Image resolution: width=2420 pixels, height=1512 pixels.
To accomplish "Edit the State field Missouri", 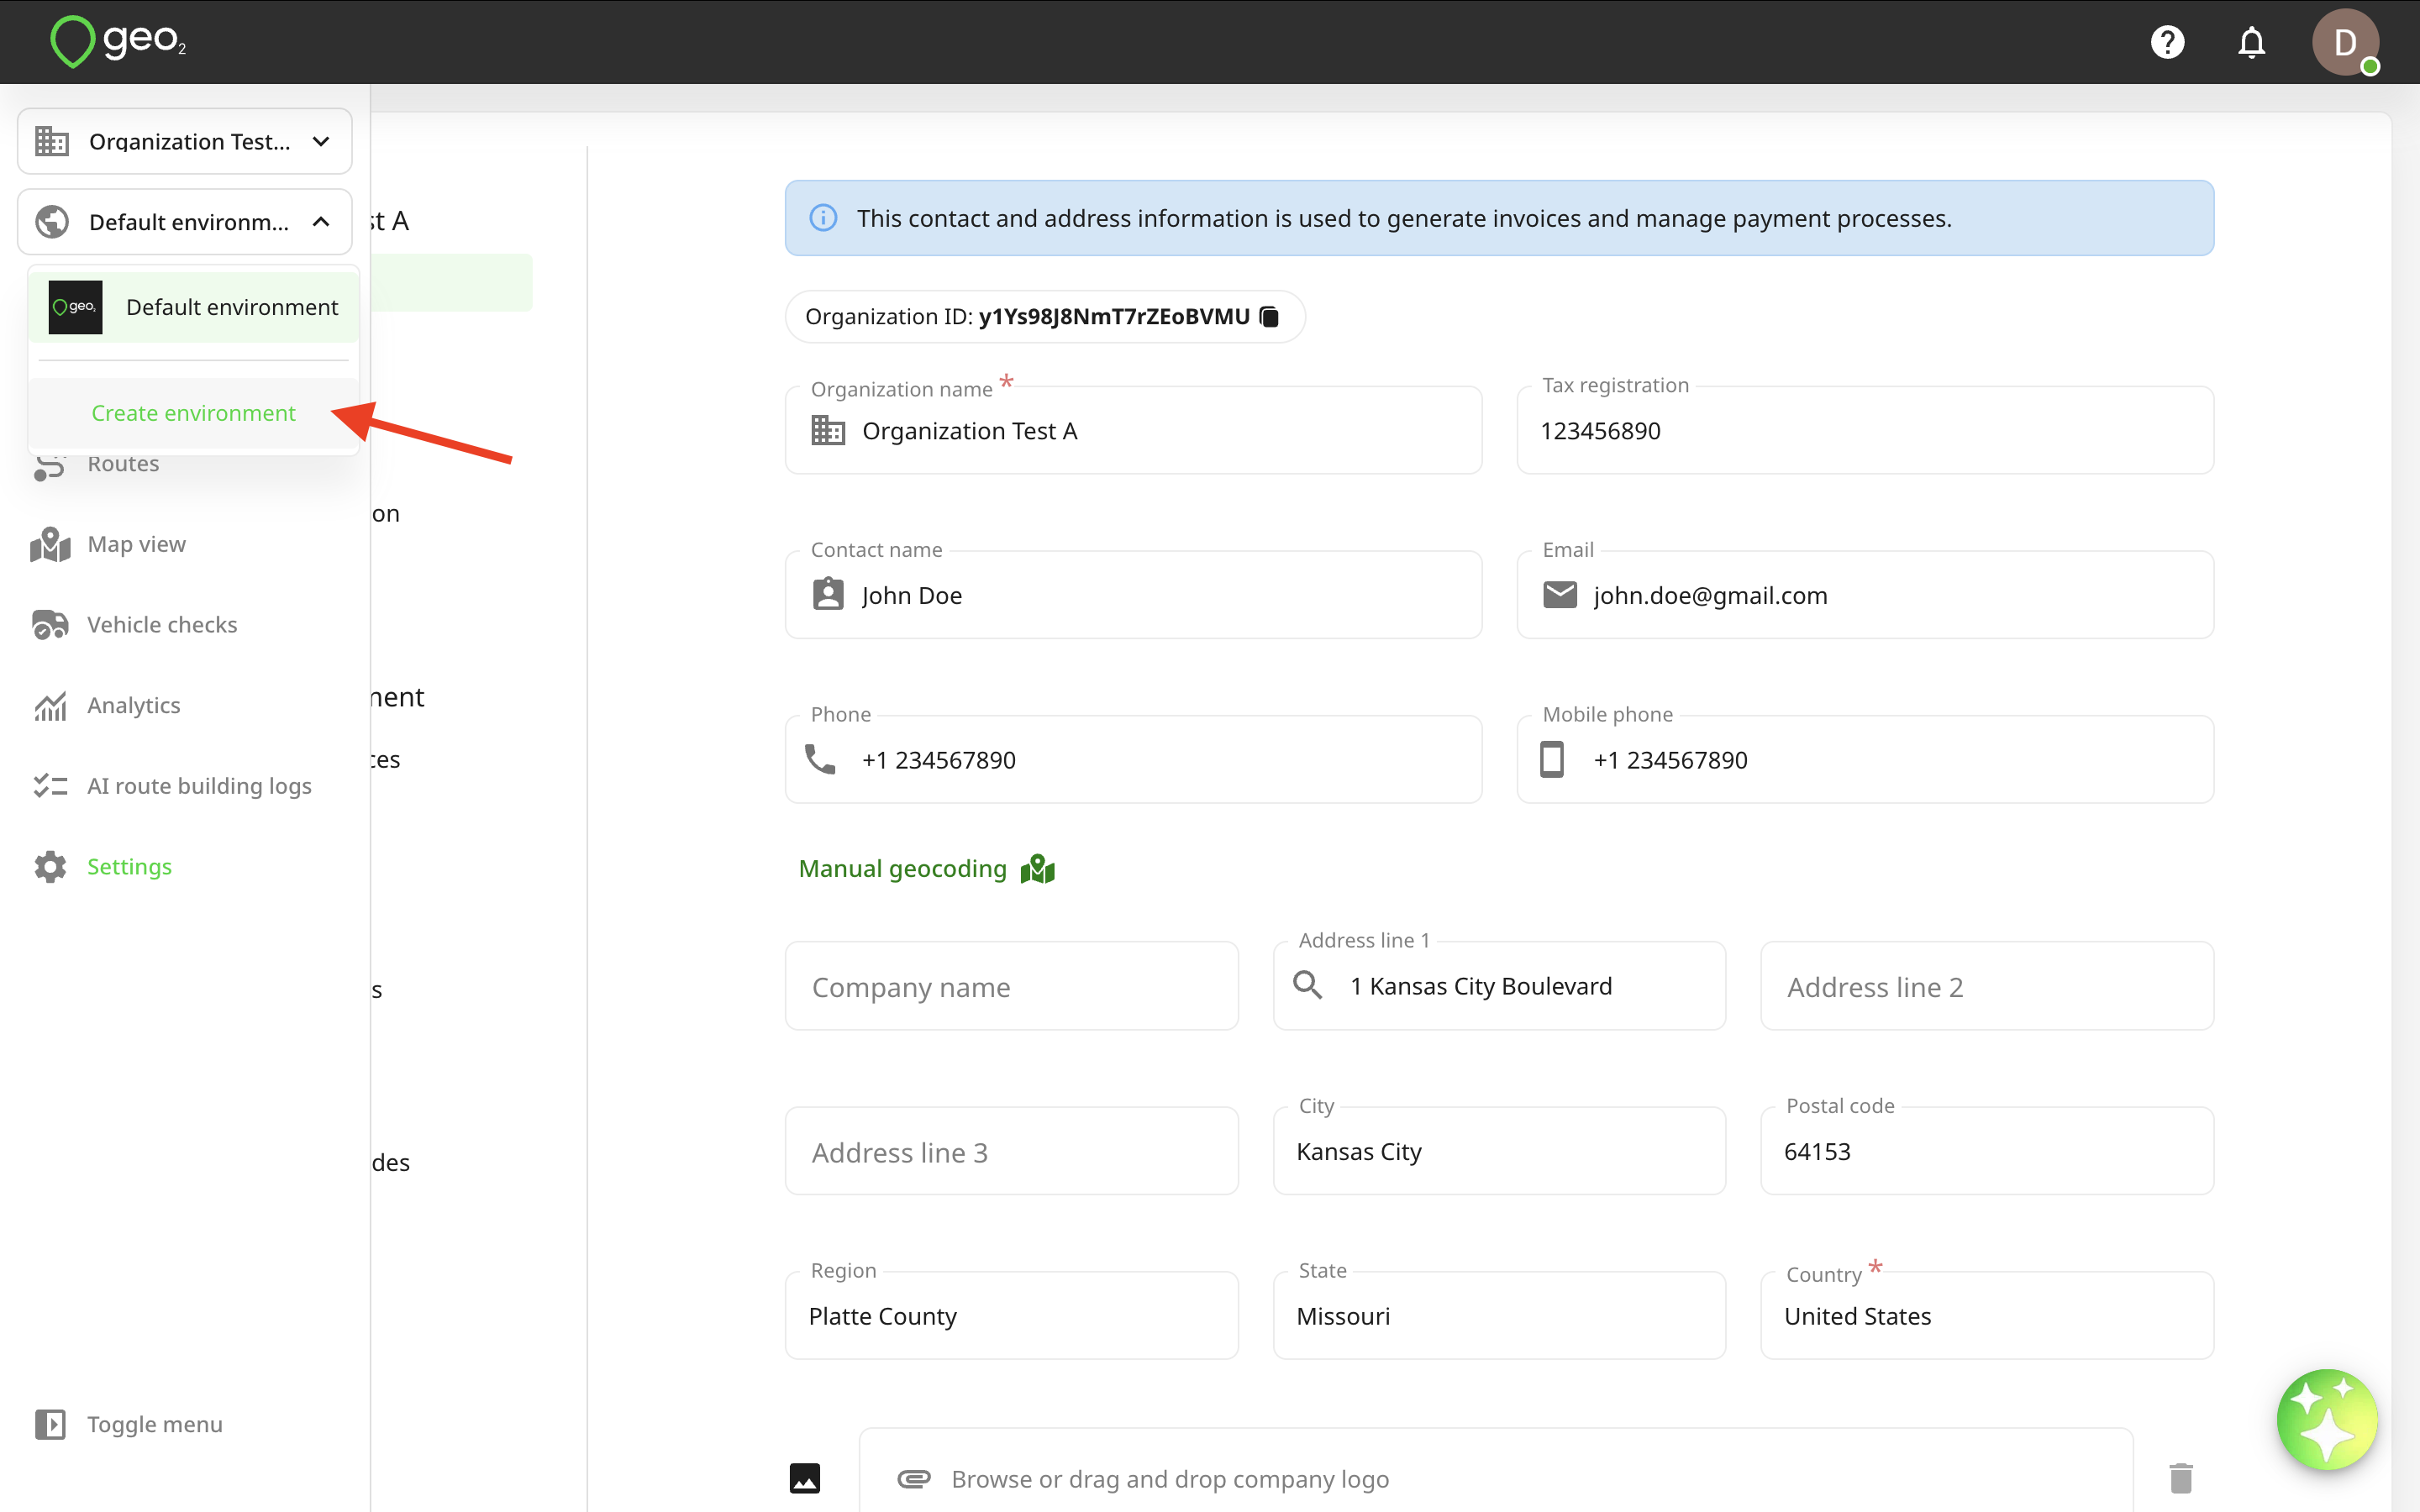I will (x=1499, y=1316).
